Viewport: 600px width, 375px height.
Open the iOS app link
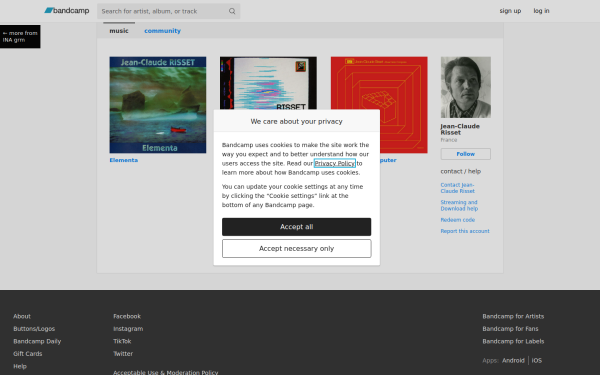[536, 360]
